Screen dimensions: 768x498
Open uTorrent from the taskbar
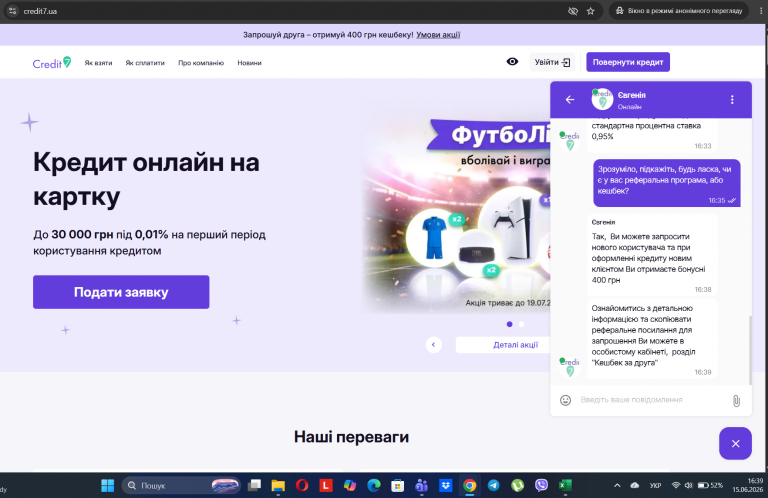click(x=517, y=485)
